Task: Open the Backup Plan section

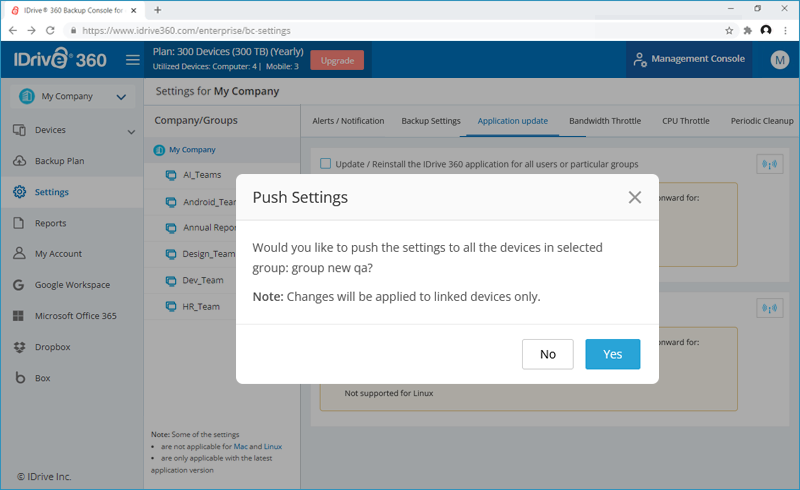Action: tap(59, 161)
